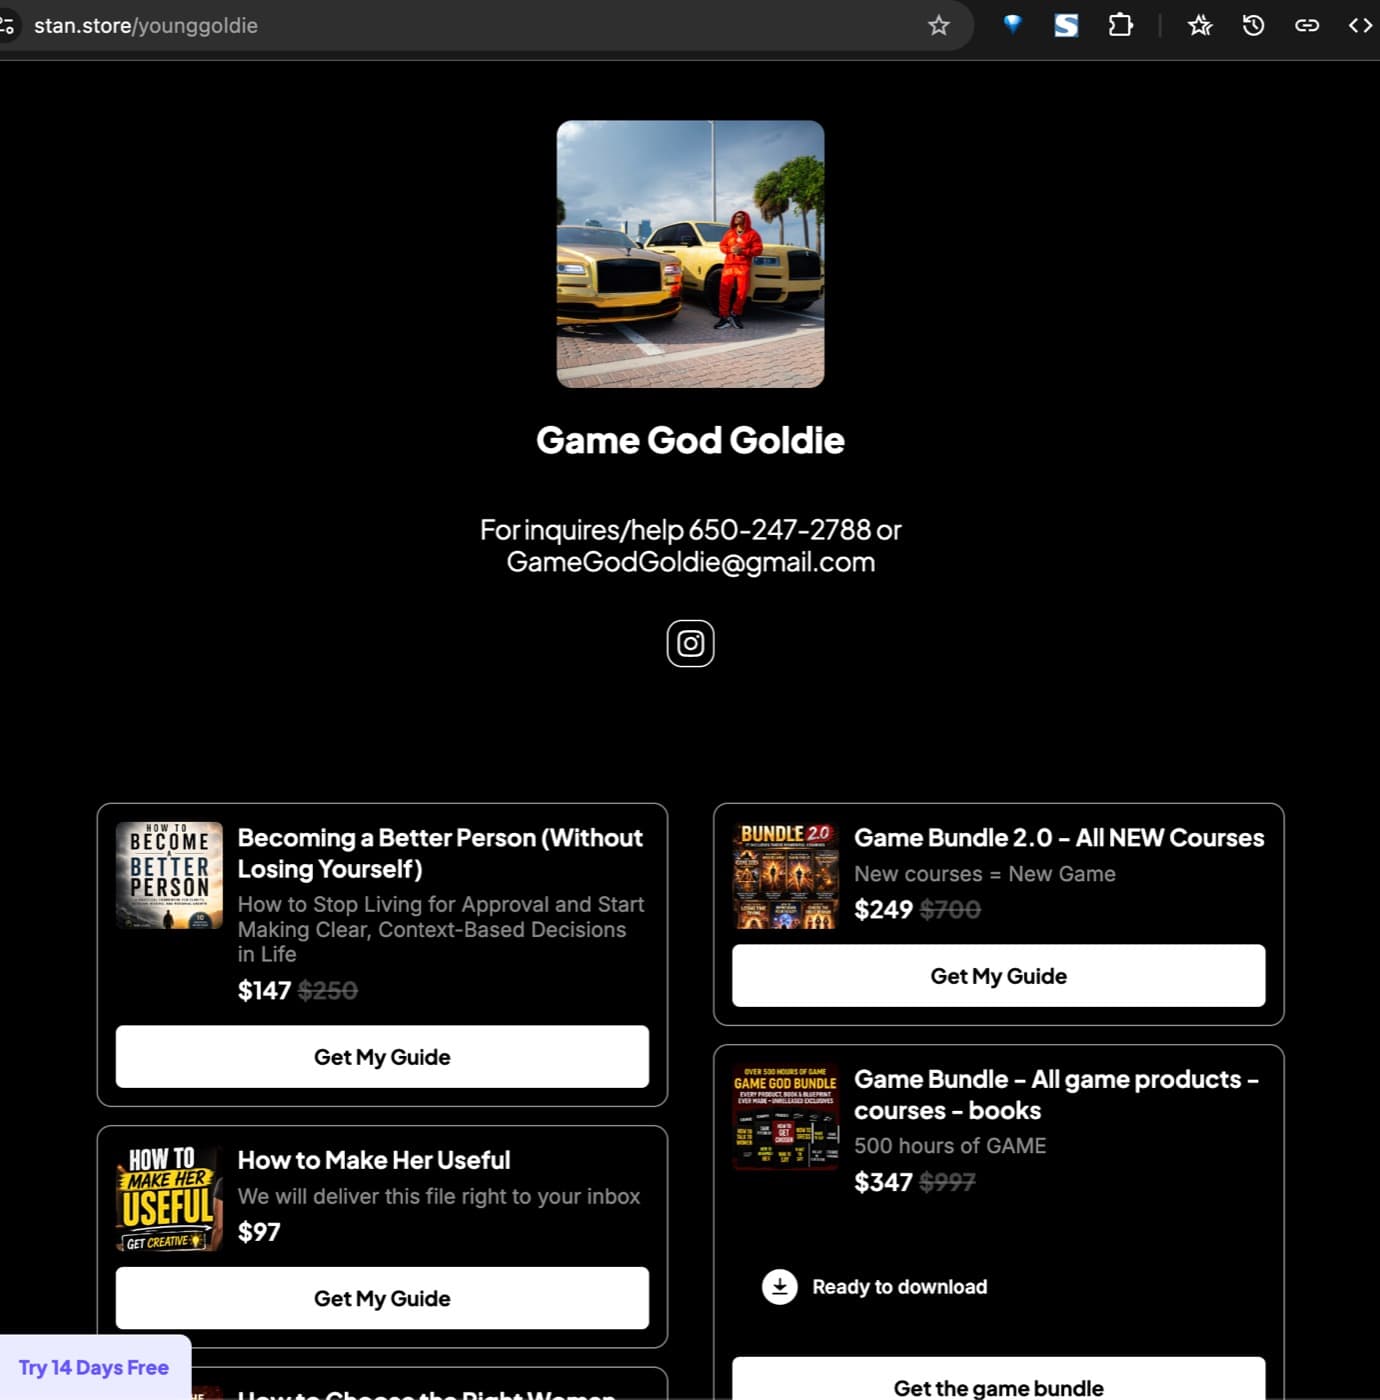Viewport: 1380px width, 1400px height.
Task: Click the $347 price text
Action: (883, 1182)
